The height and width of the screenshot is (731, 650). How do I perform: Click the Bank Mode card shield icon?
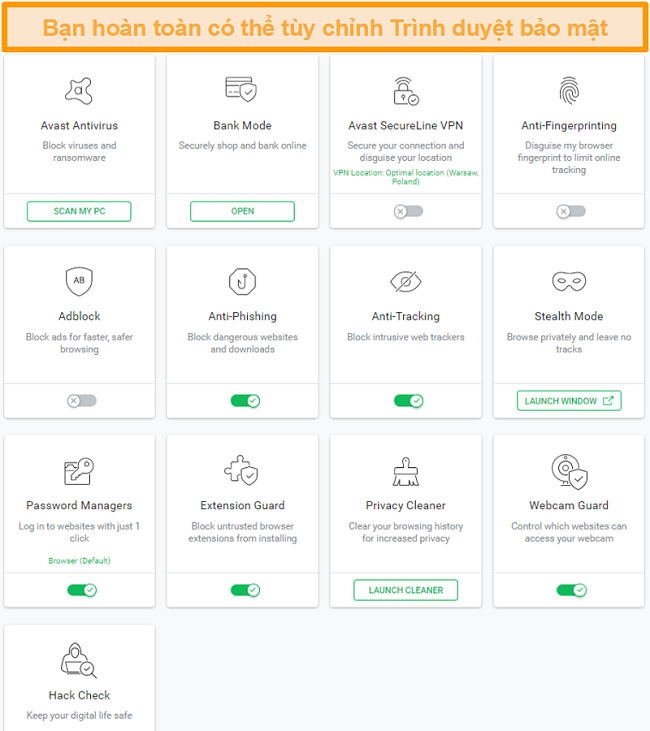point(242,89)
